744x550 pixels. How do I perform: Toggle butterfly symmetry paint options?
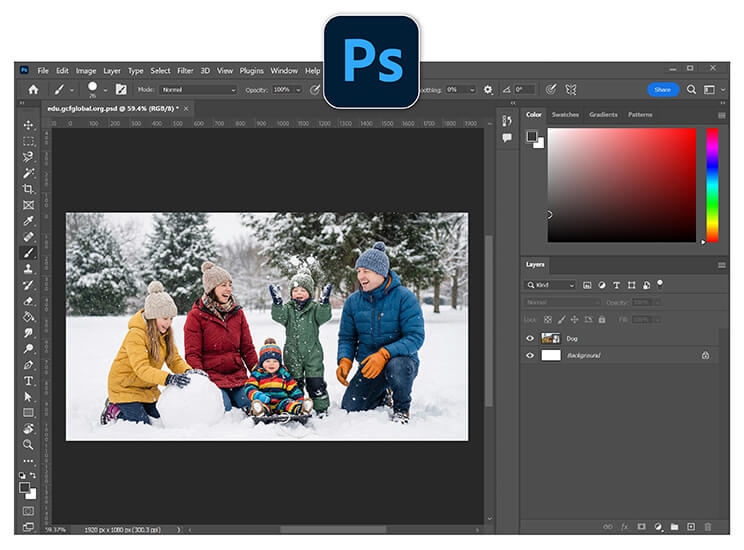click(571, 89)
